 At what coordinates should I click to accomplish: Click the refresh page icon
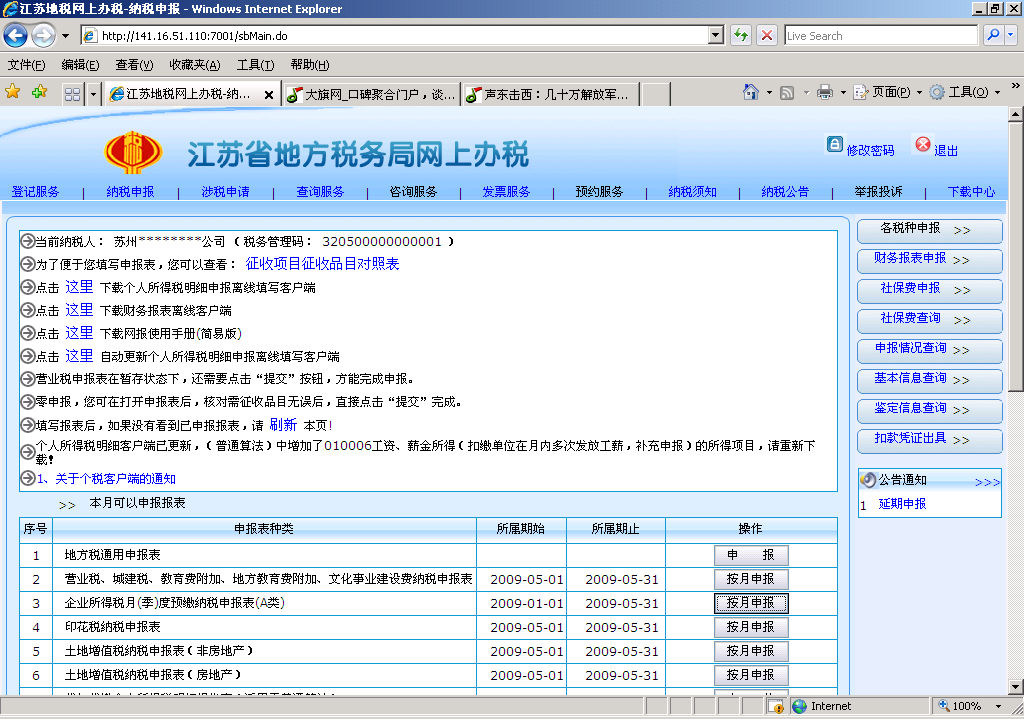(x=741, y=36)
